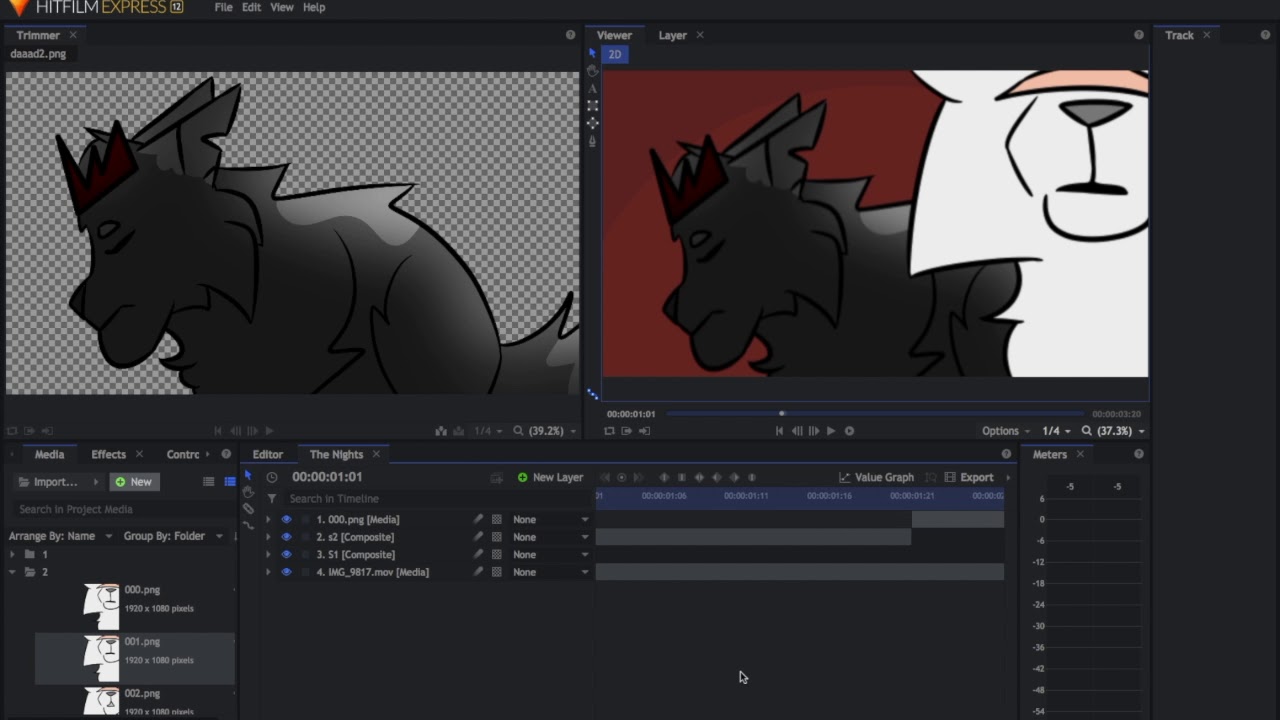Open the View menu

point(282,7)
